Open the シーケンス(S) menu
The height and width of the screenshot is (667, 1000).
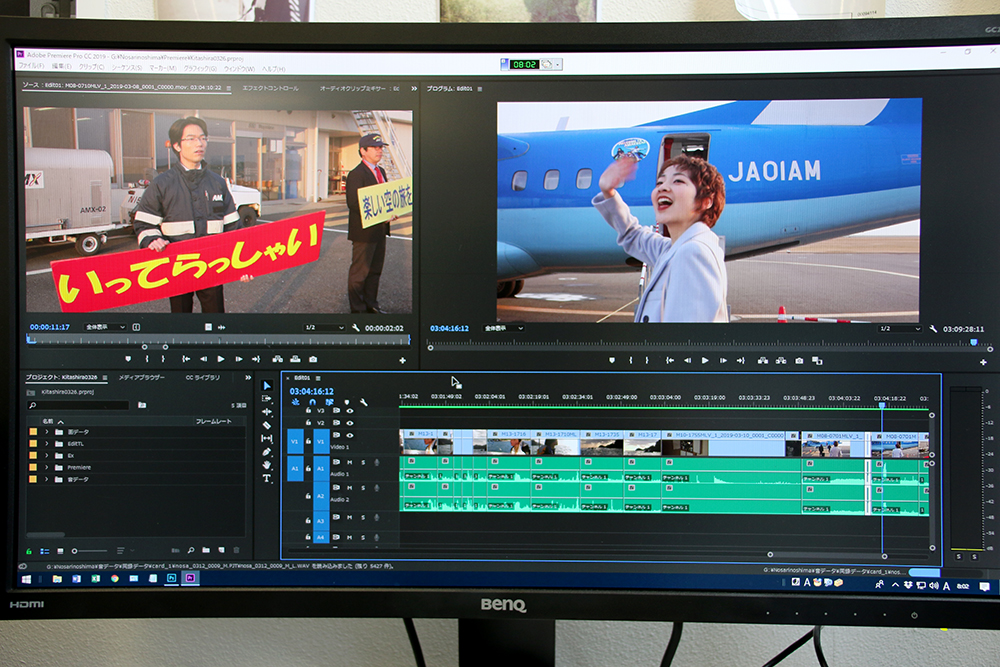click(x=128, y=68)
